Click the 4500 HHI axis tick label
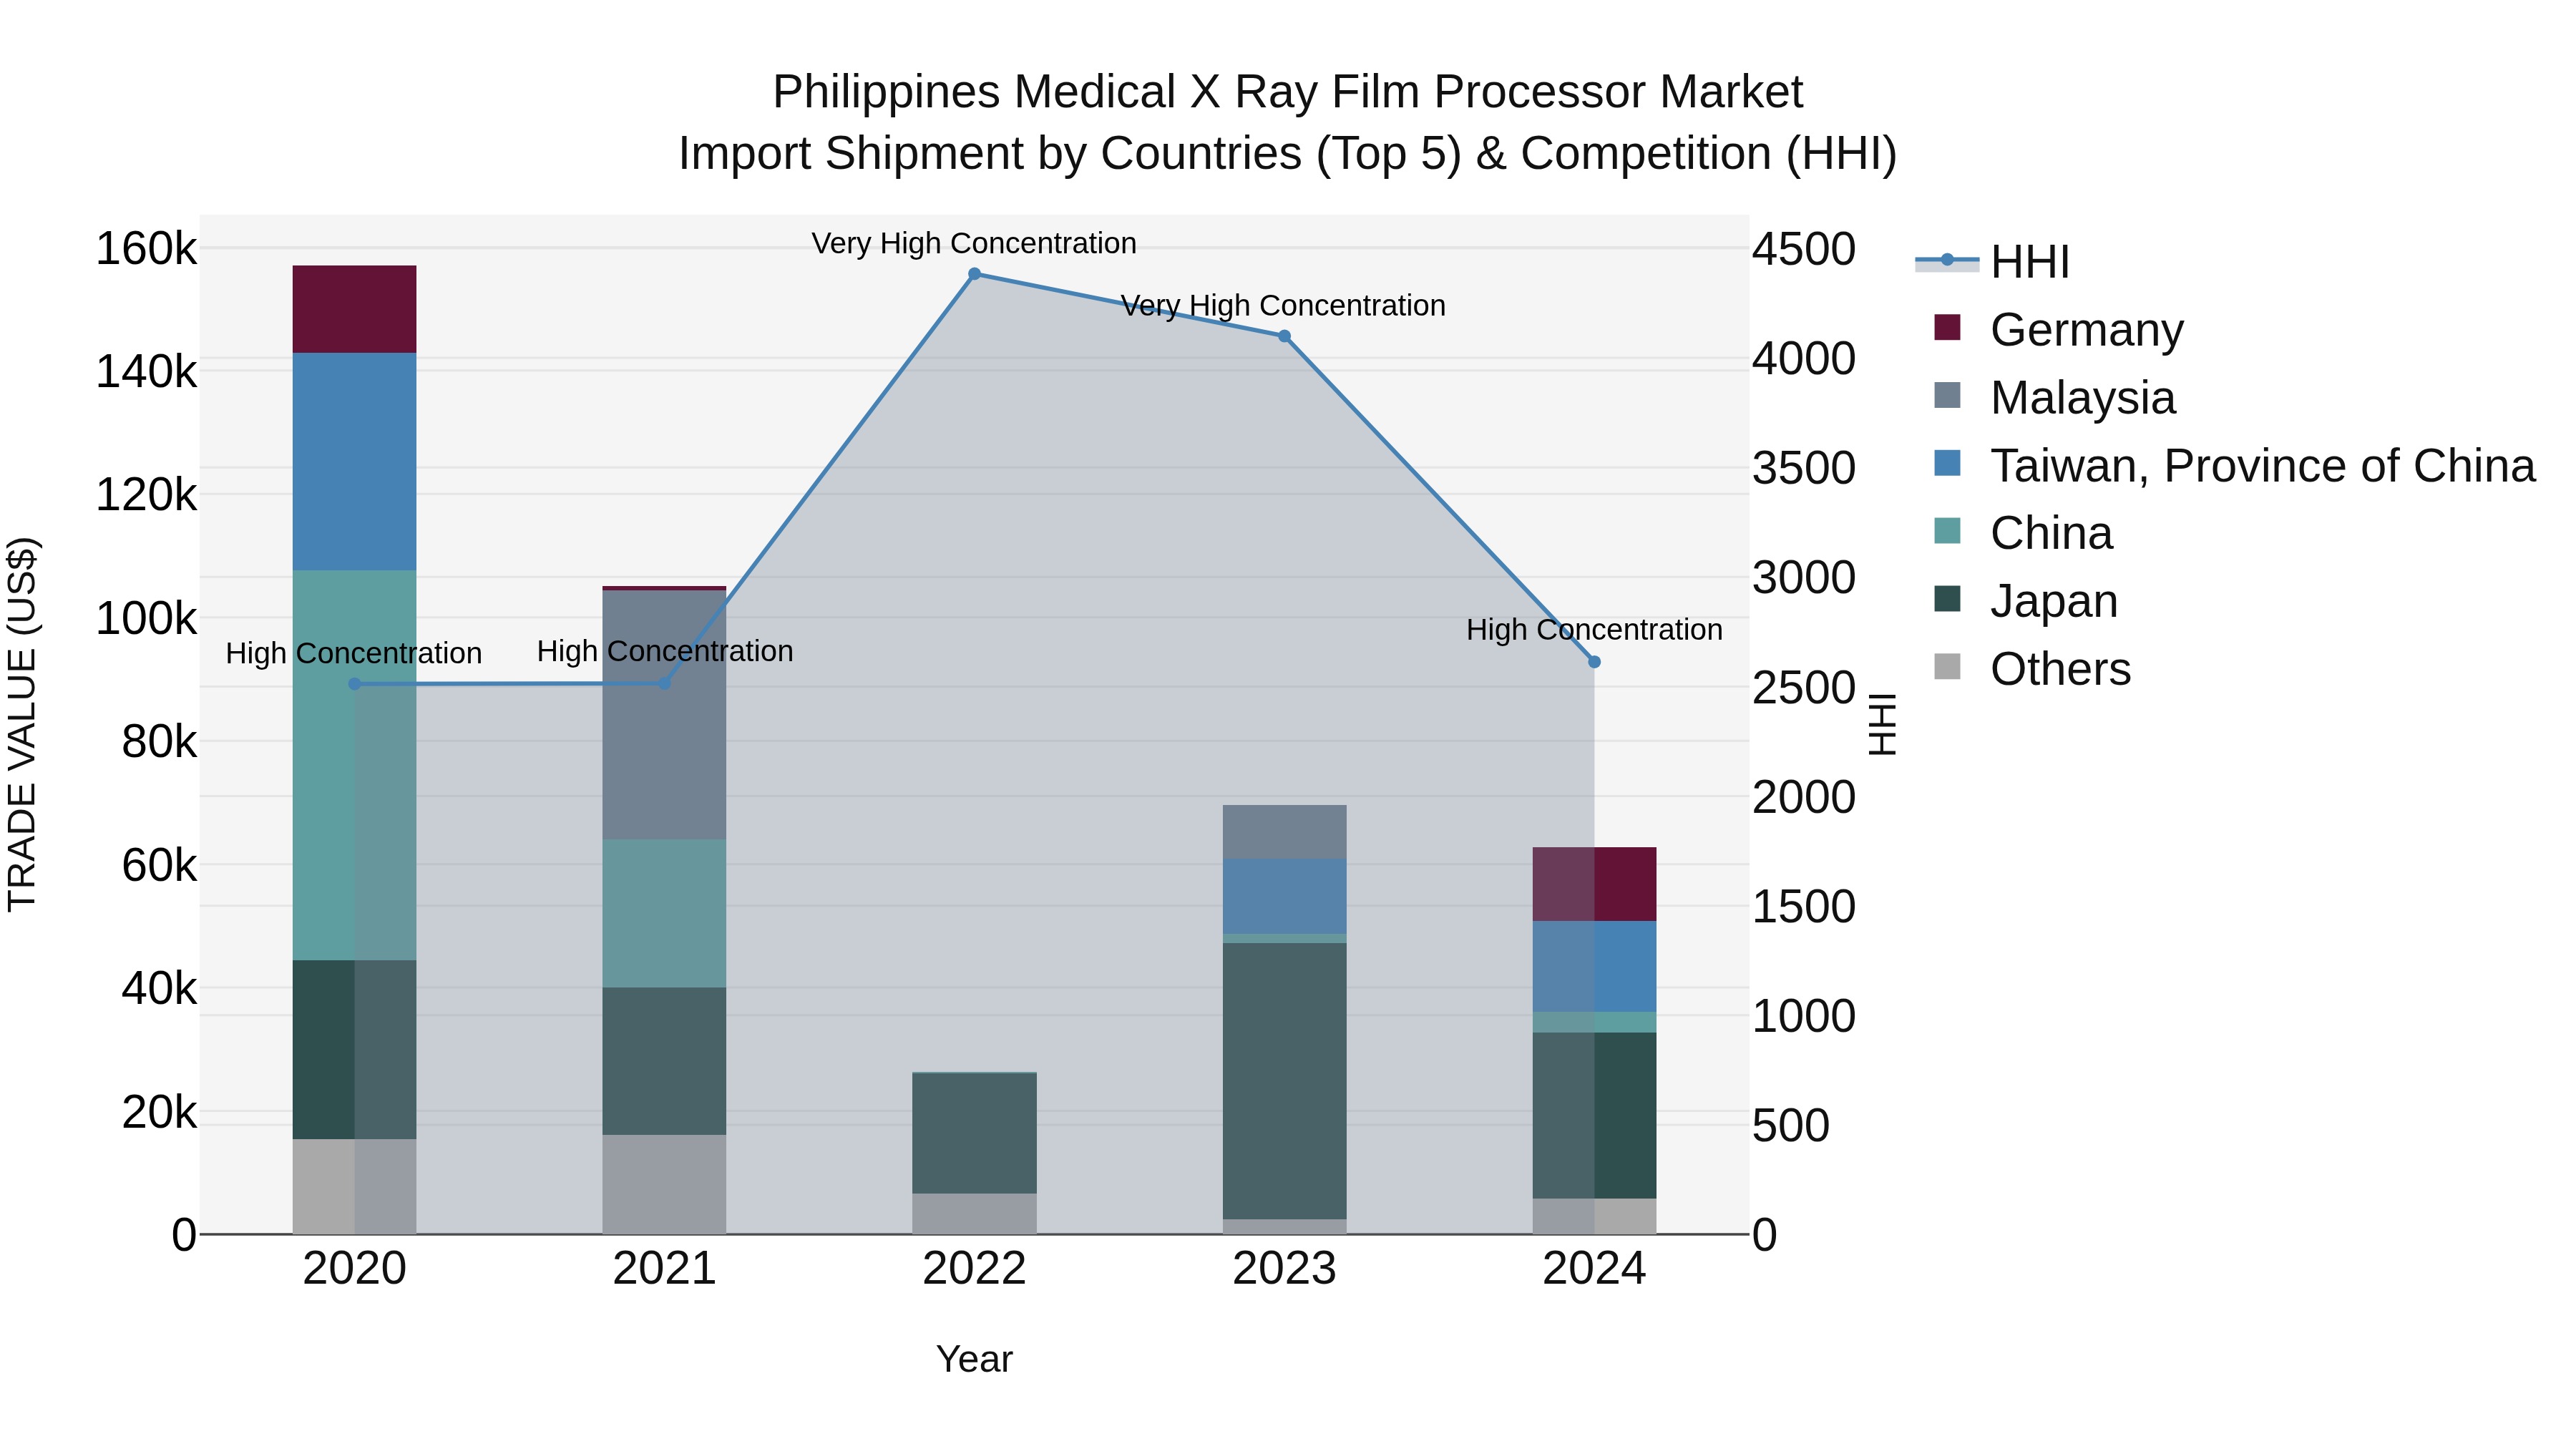Viewport: 2576px width, 1449px height. [1804, 249]
